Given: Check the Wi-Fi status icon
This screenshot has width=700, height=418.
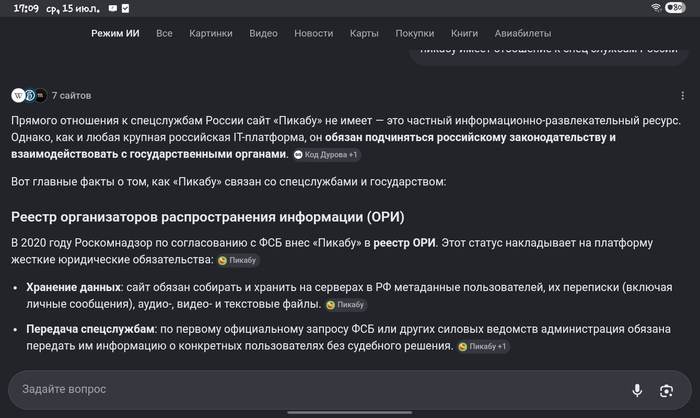Looking at the screenshot, I should (x=656, y=8).
